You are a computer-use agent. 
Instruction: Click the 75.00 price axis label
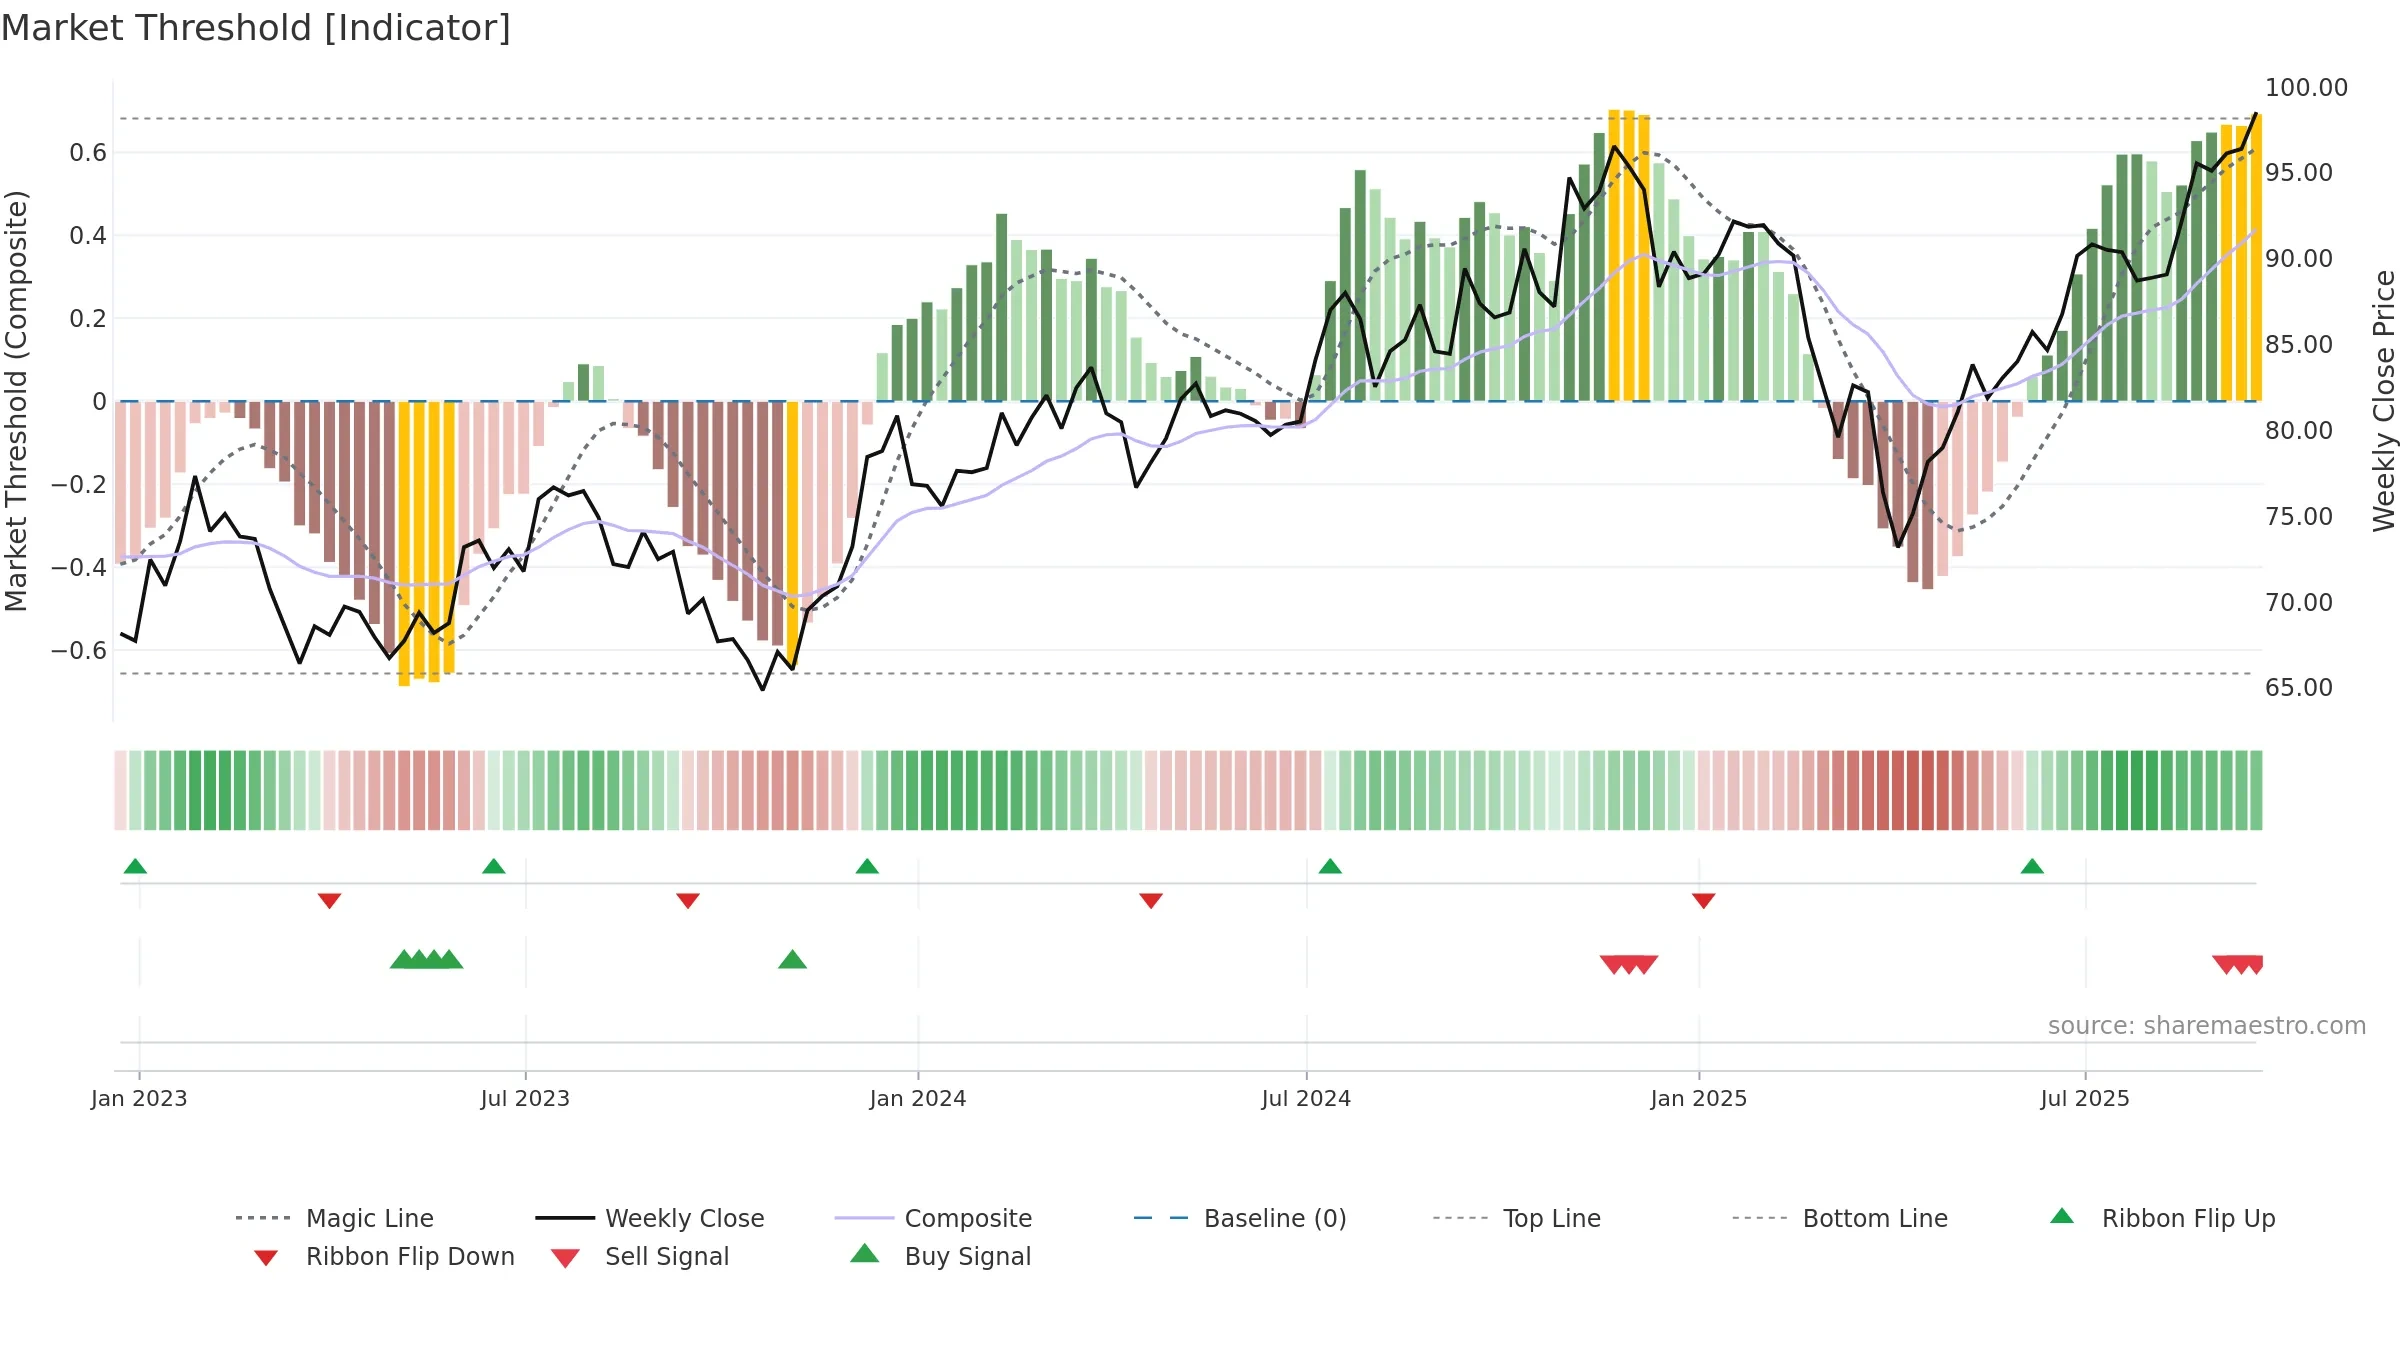coord(2299,516)
